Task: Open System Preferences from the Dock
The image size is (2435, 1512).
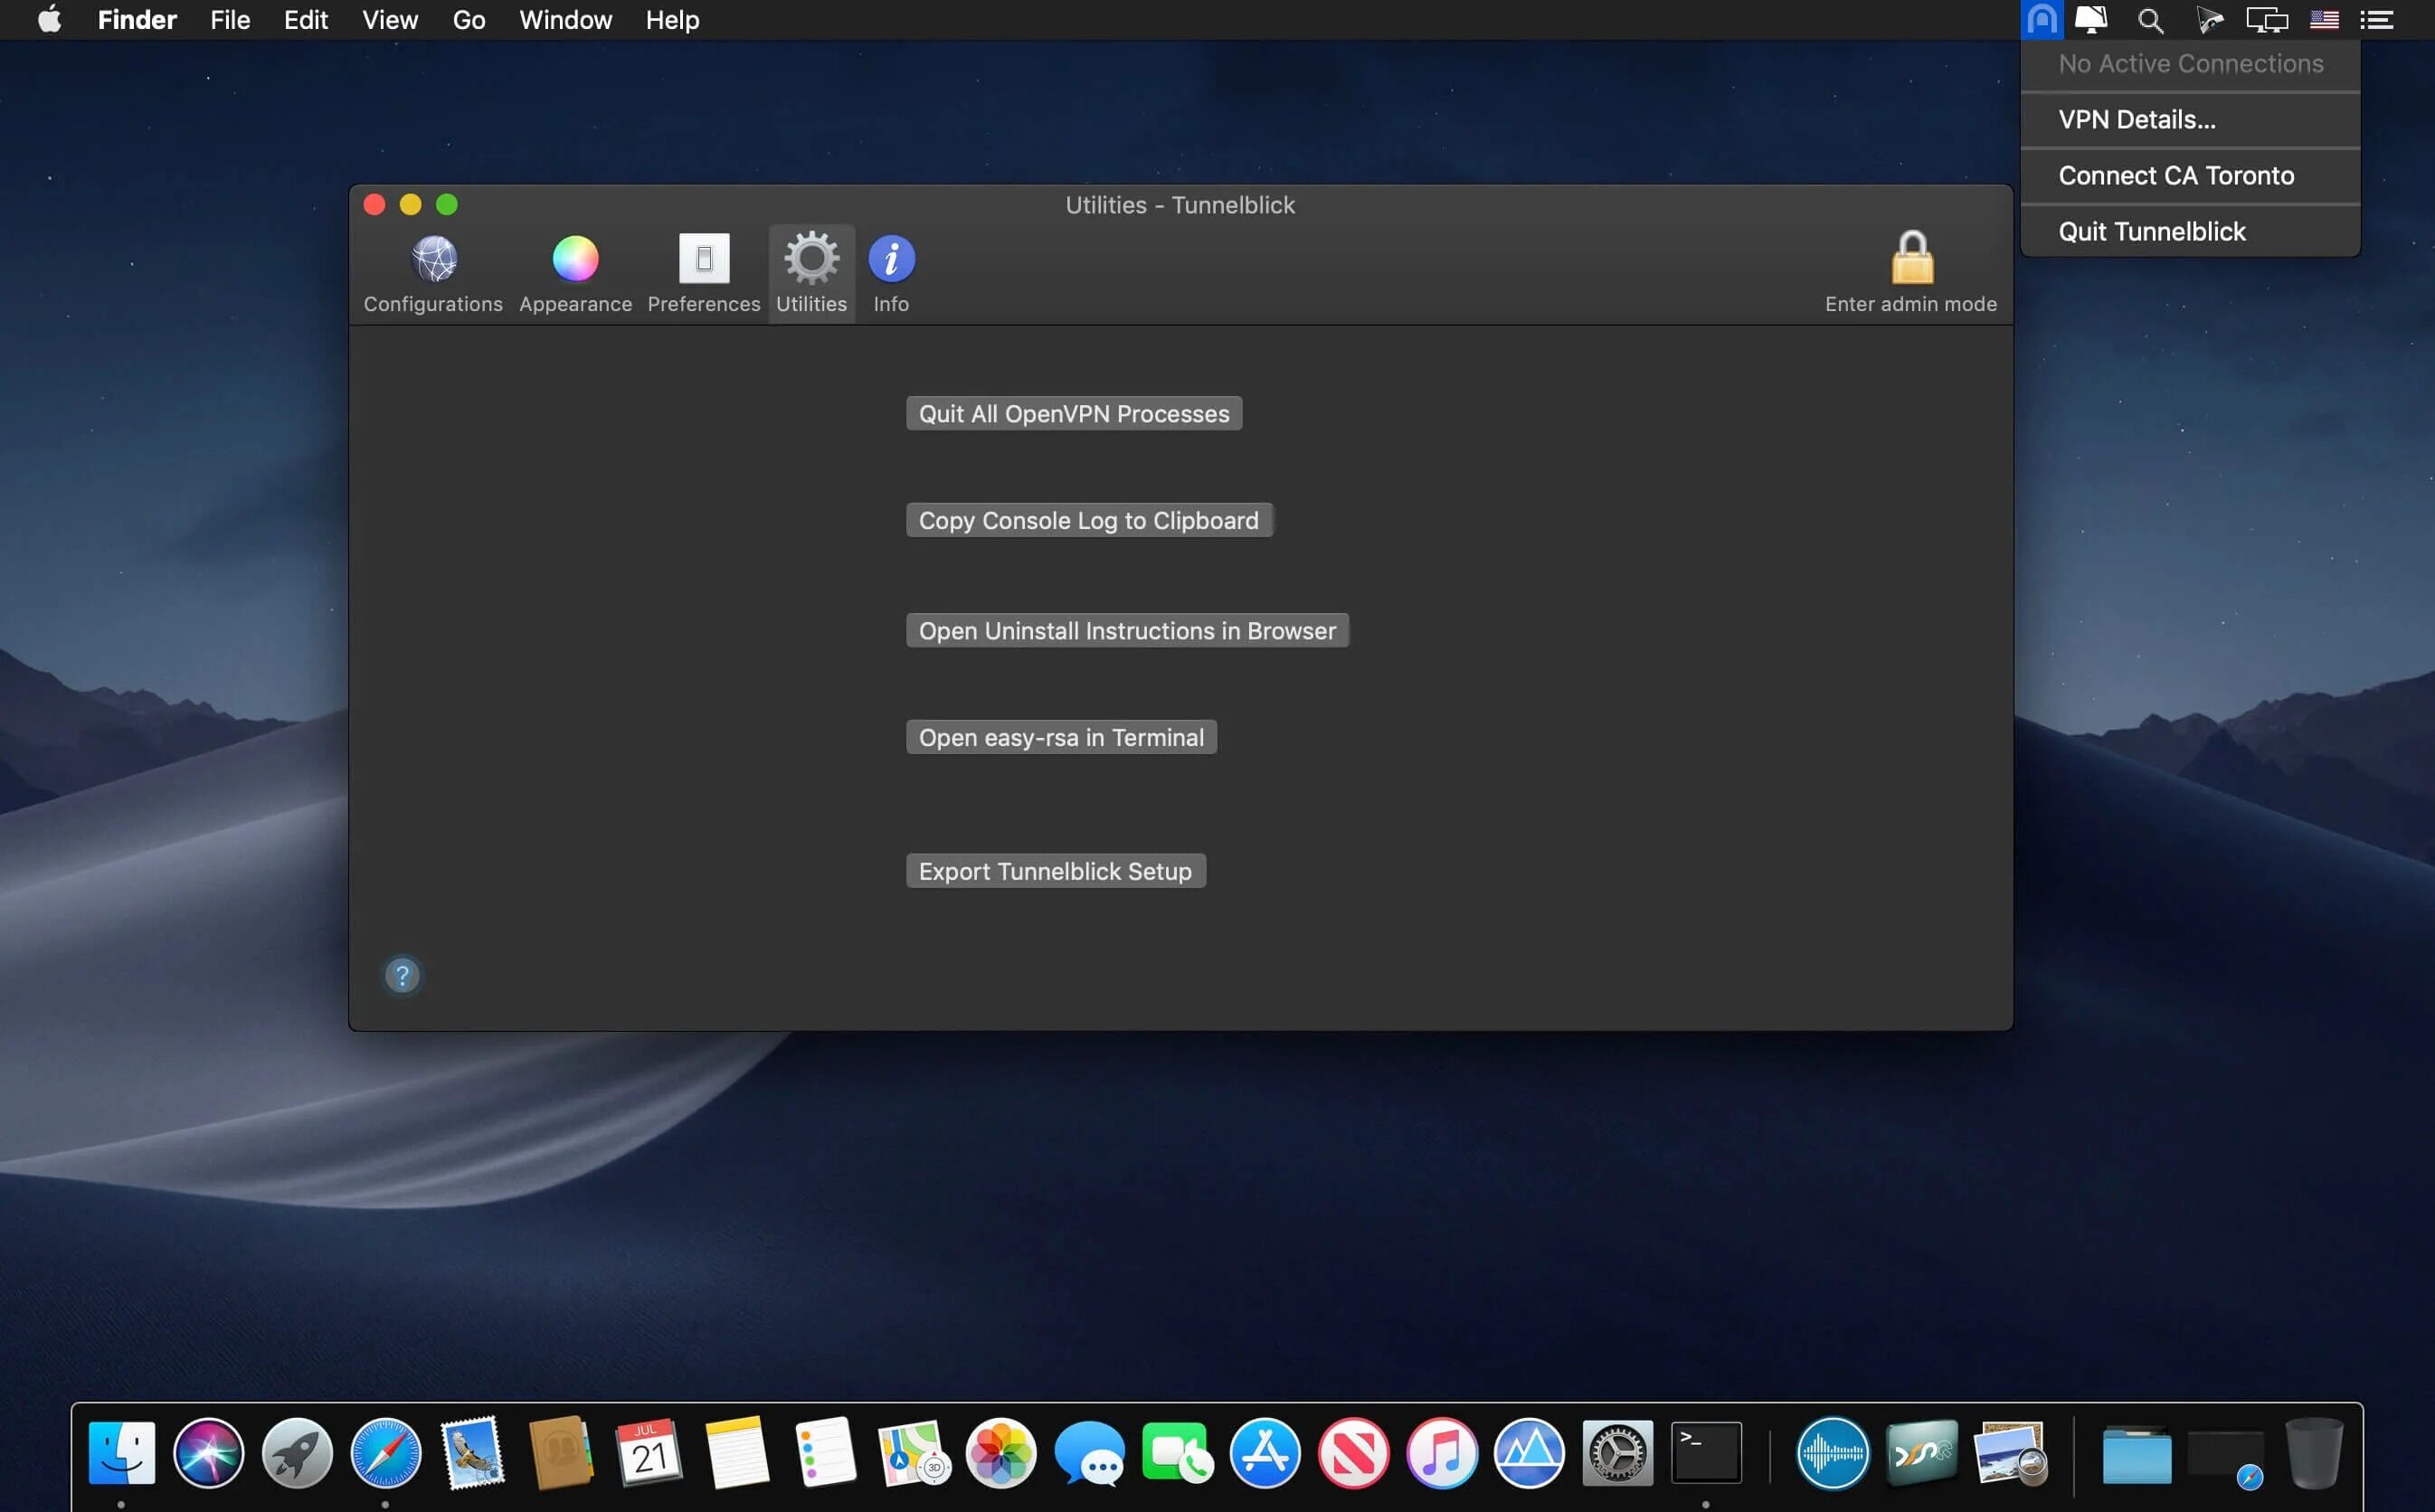Action: 1617,1453
